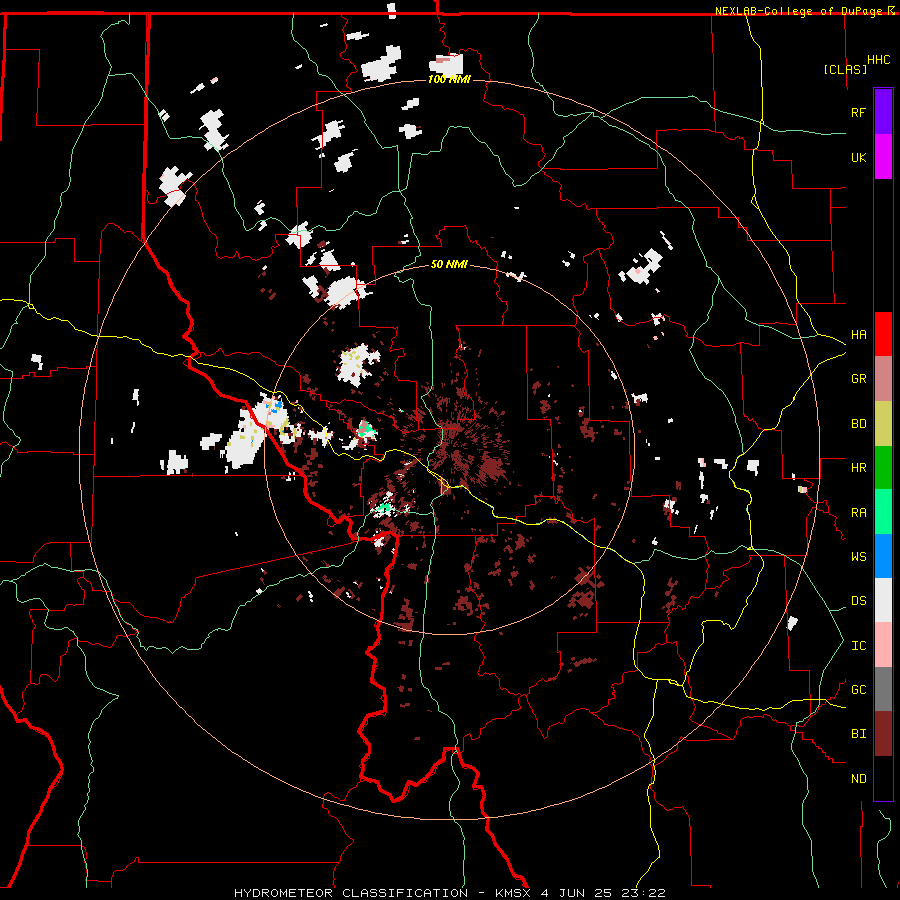The image size is (900, 900).
Task: Click the GR legend label
Action: point(858,379)
